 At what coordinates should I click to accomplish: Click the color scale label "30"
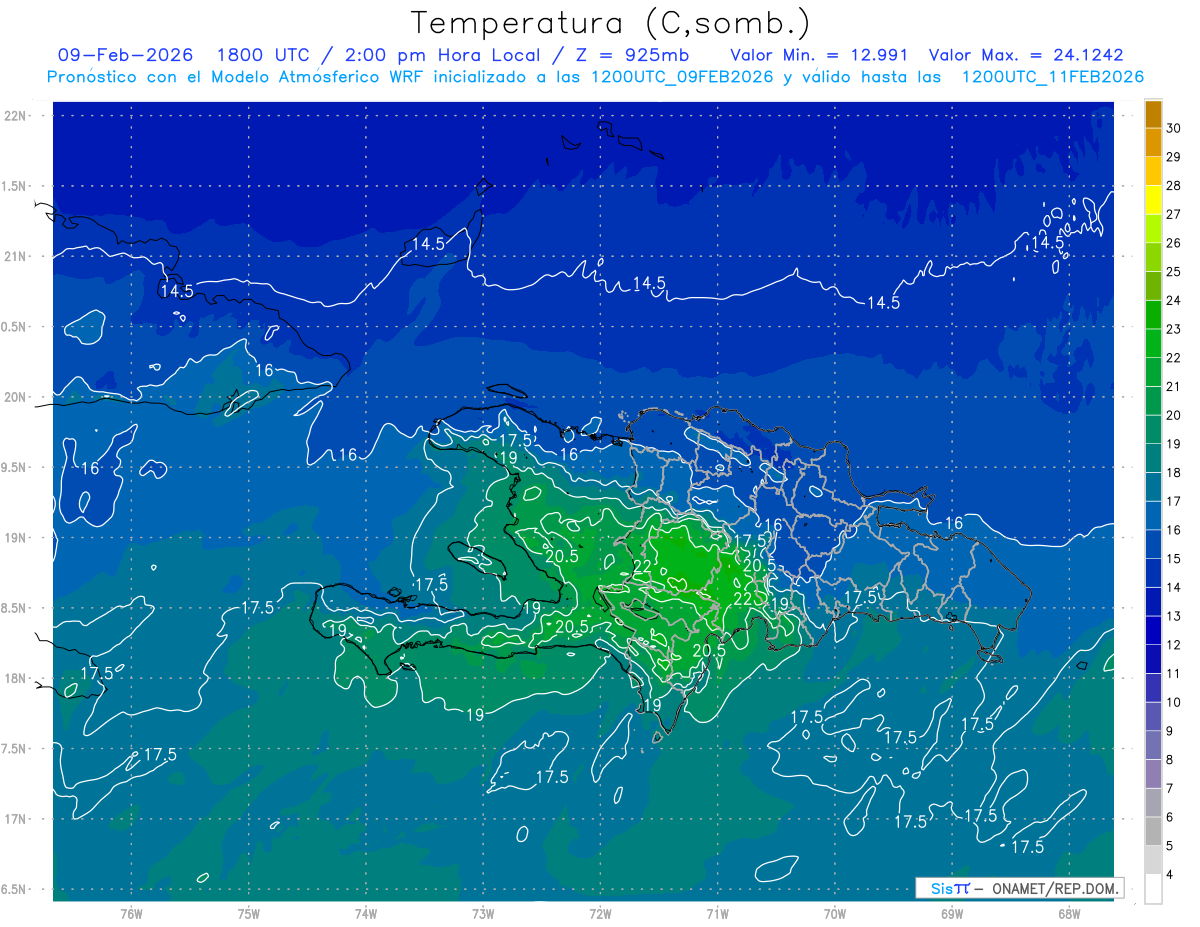point(1175,128)
